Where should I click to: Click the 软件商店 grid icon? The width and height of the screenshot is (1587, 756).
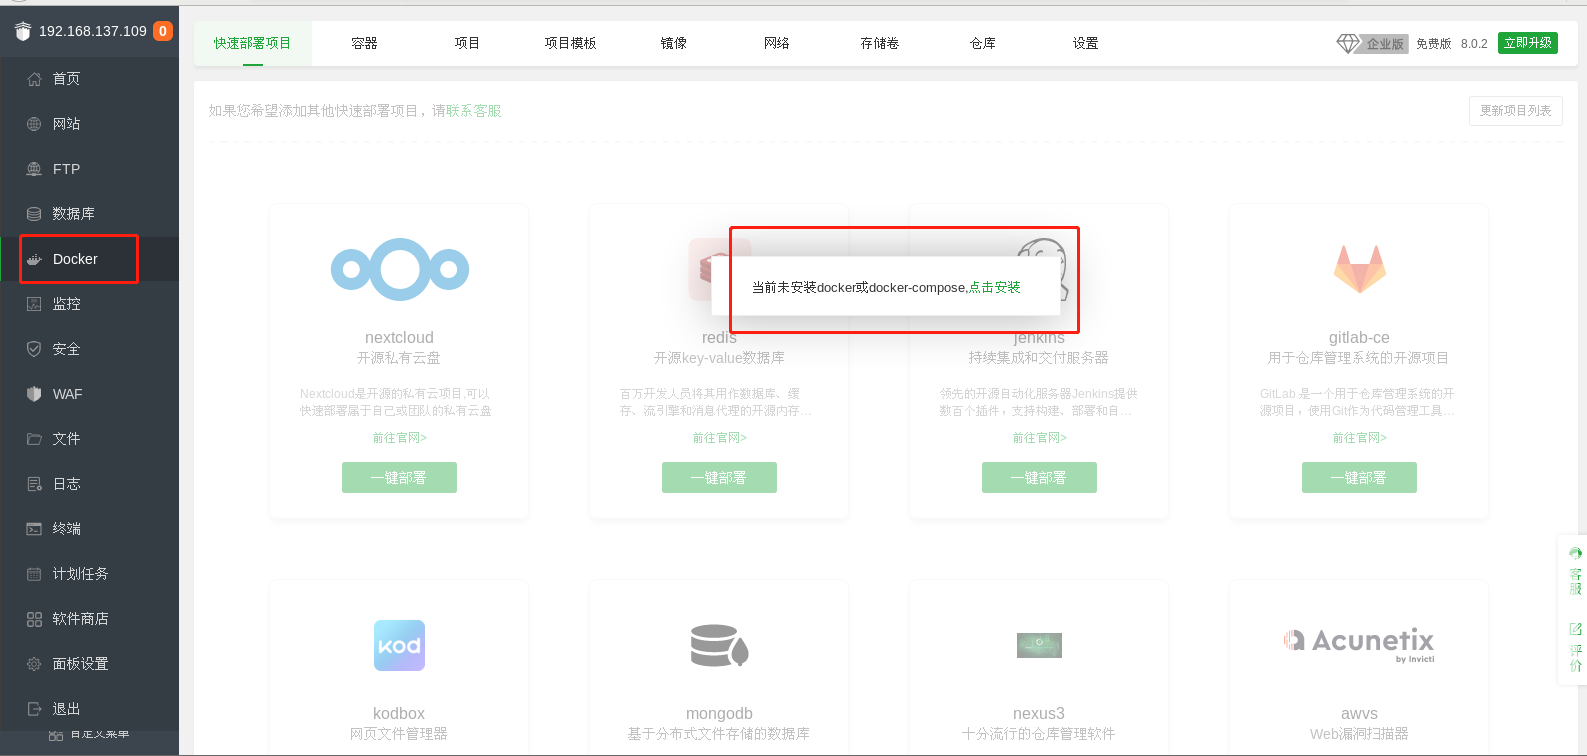click(34, 619)
